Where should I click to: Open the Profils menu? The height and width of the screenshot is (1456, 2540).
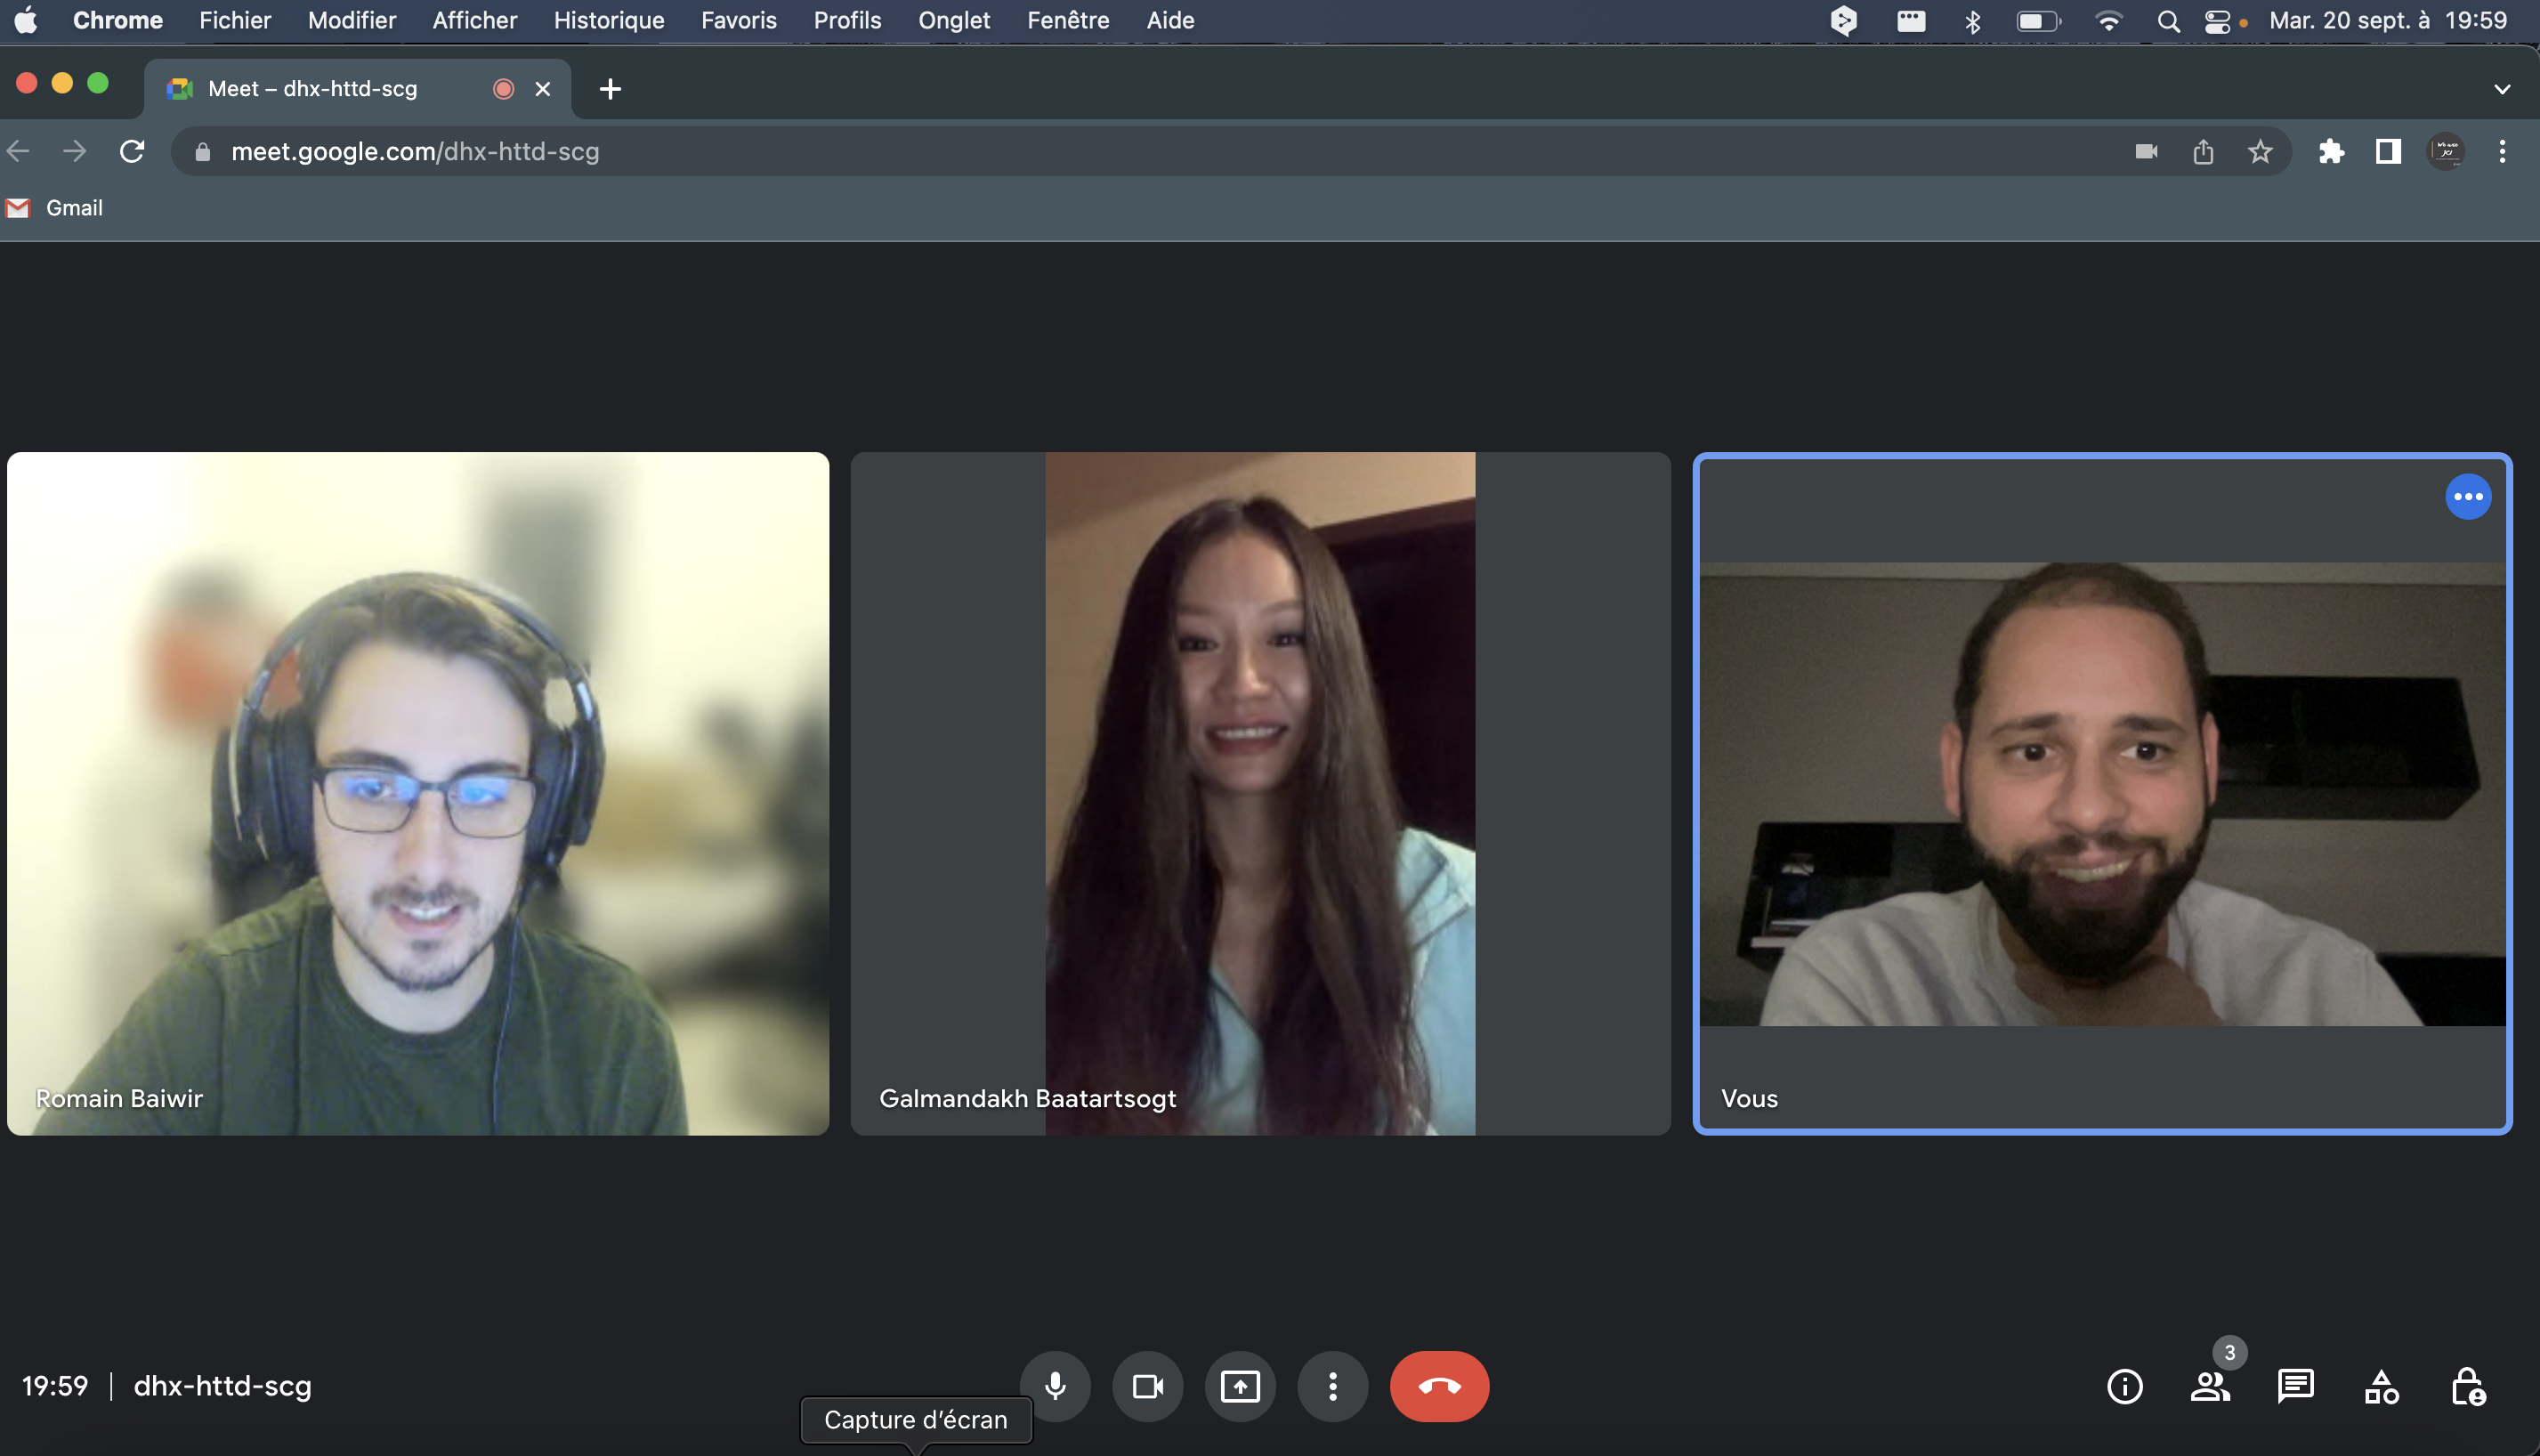847,20
